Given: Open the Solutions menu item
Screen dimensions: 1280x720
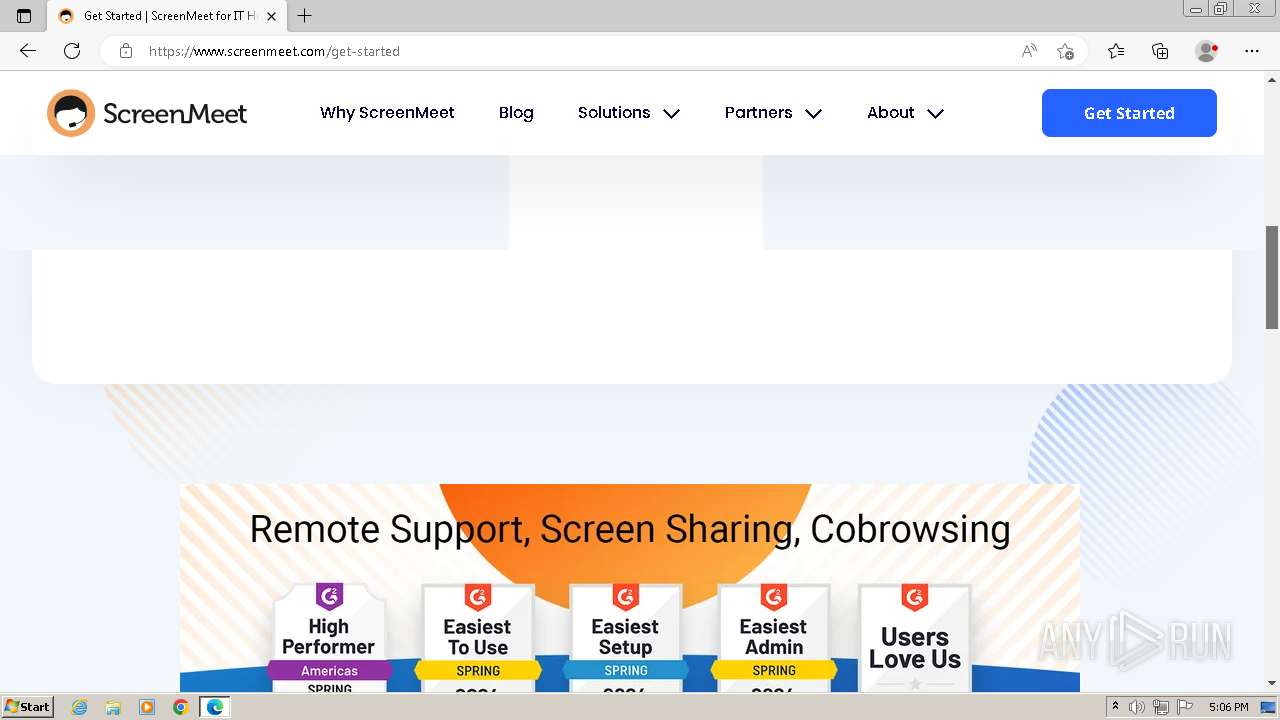Looking at the screenshot, I should [x=614, y=113].
